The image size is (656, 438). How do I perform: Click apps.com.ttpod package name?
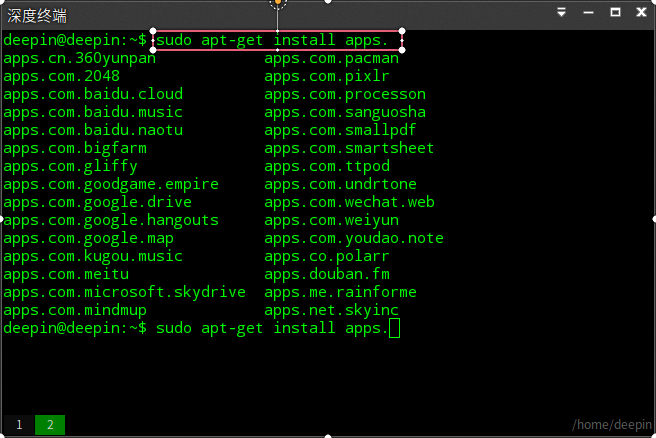(327, 166)
